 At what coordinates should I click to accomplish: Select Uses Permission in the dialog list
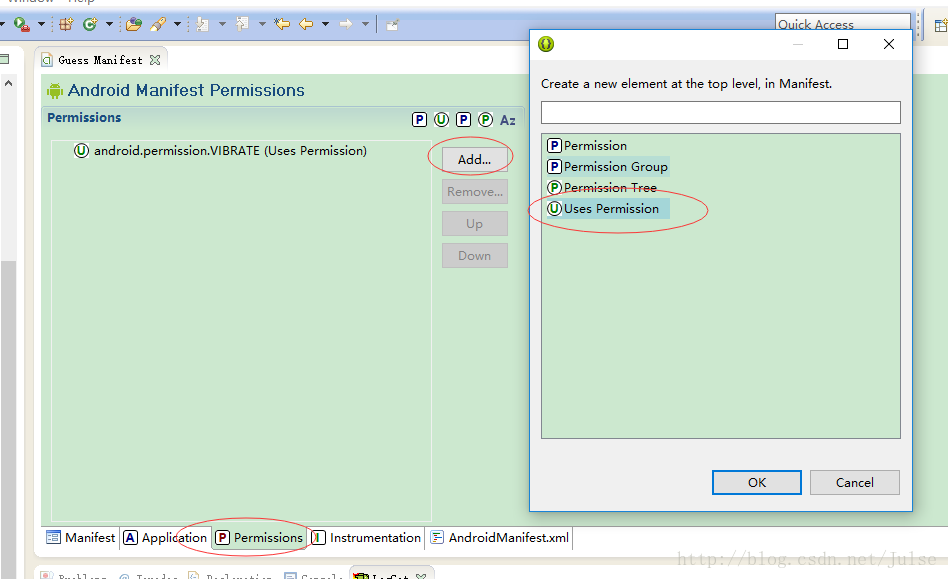[x=608, y=209]
